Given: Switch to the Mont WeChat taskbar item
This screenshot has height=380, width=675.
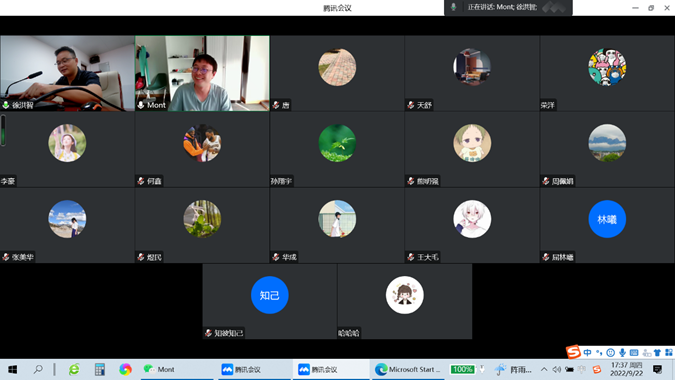Looking at the screenshot, I should click(177, 369).
